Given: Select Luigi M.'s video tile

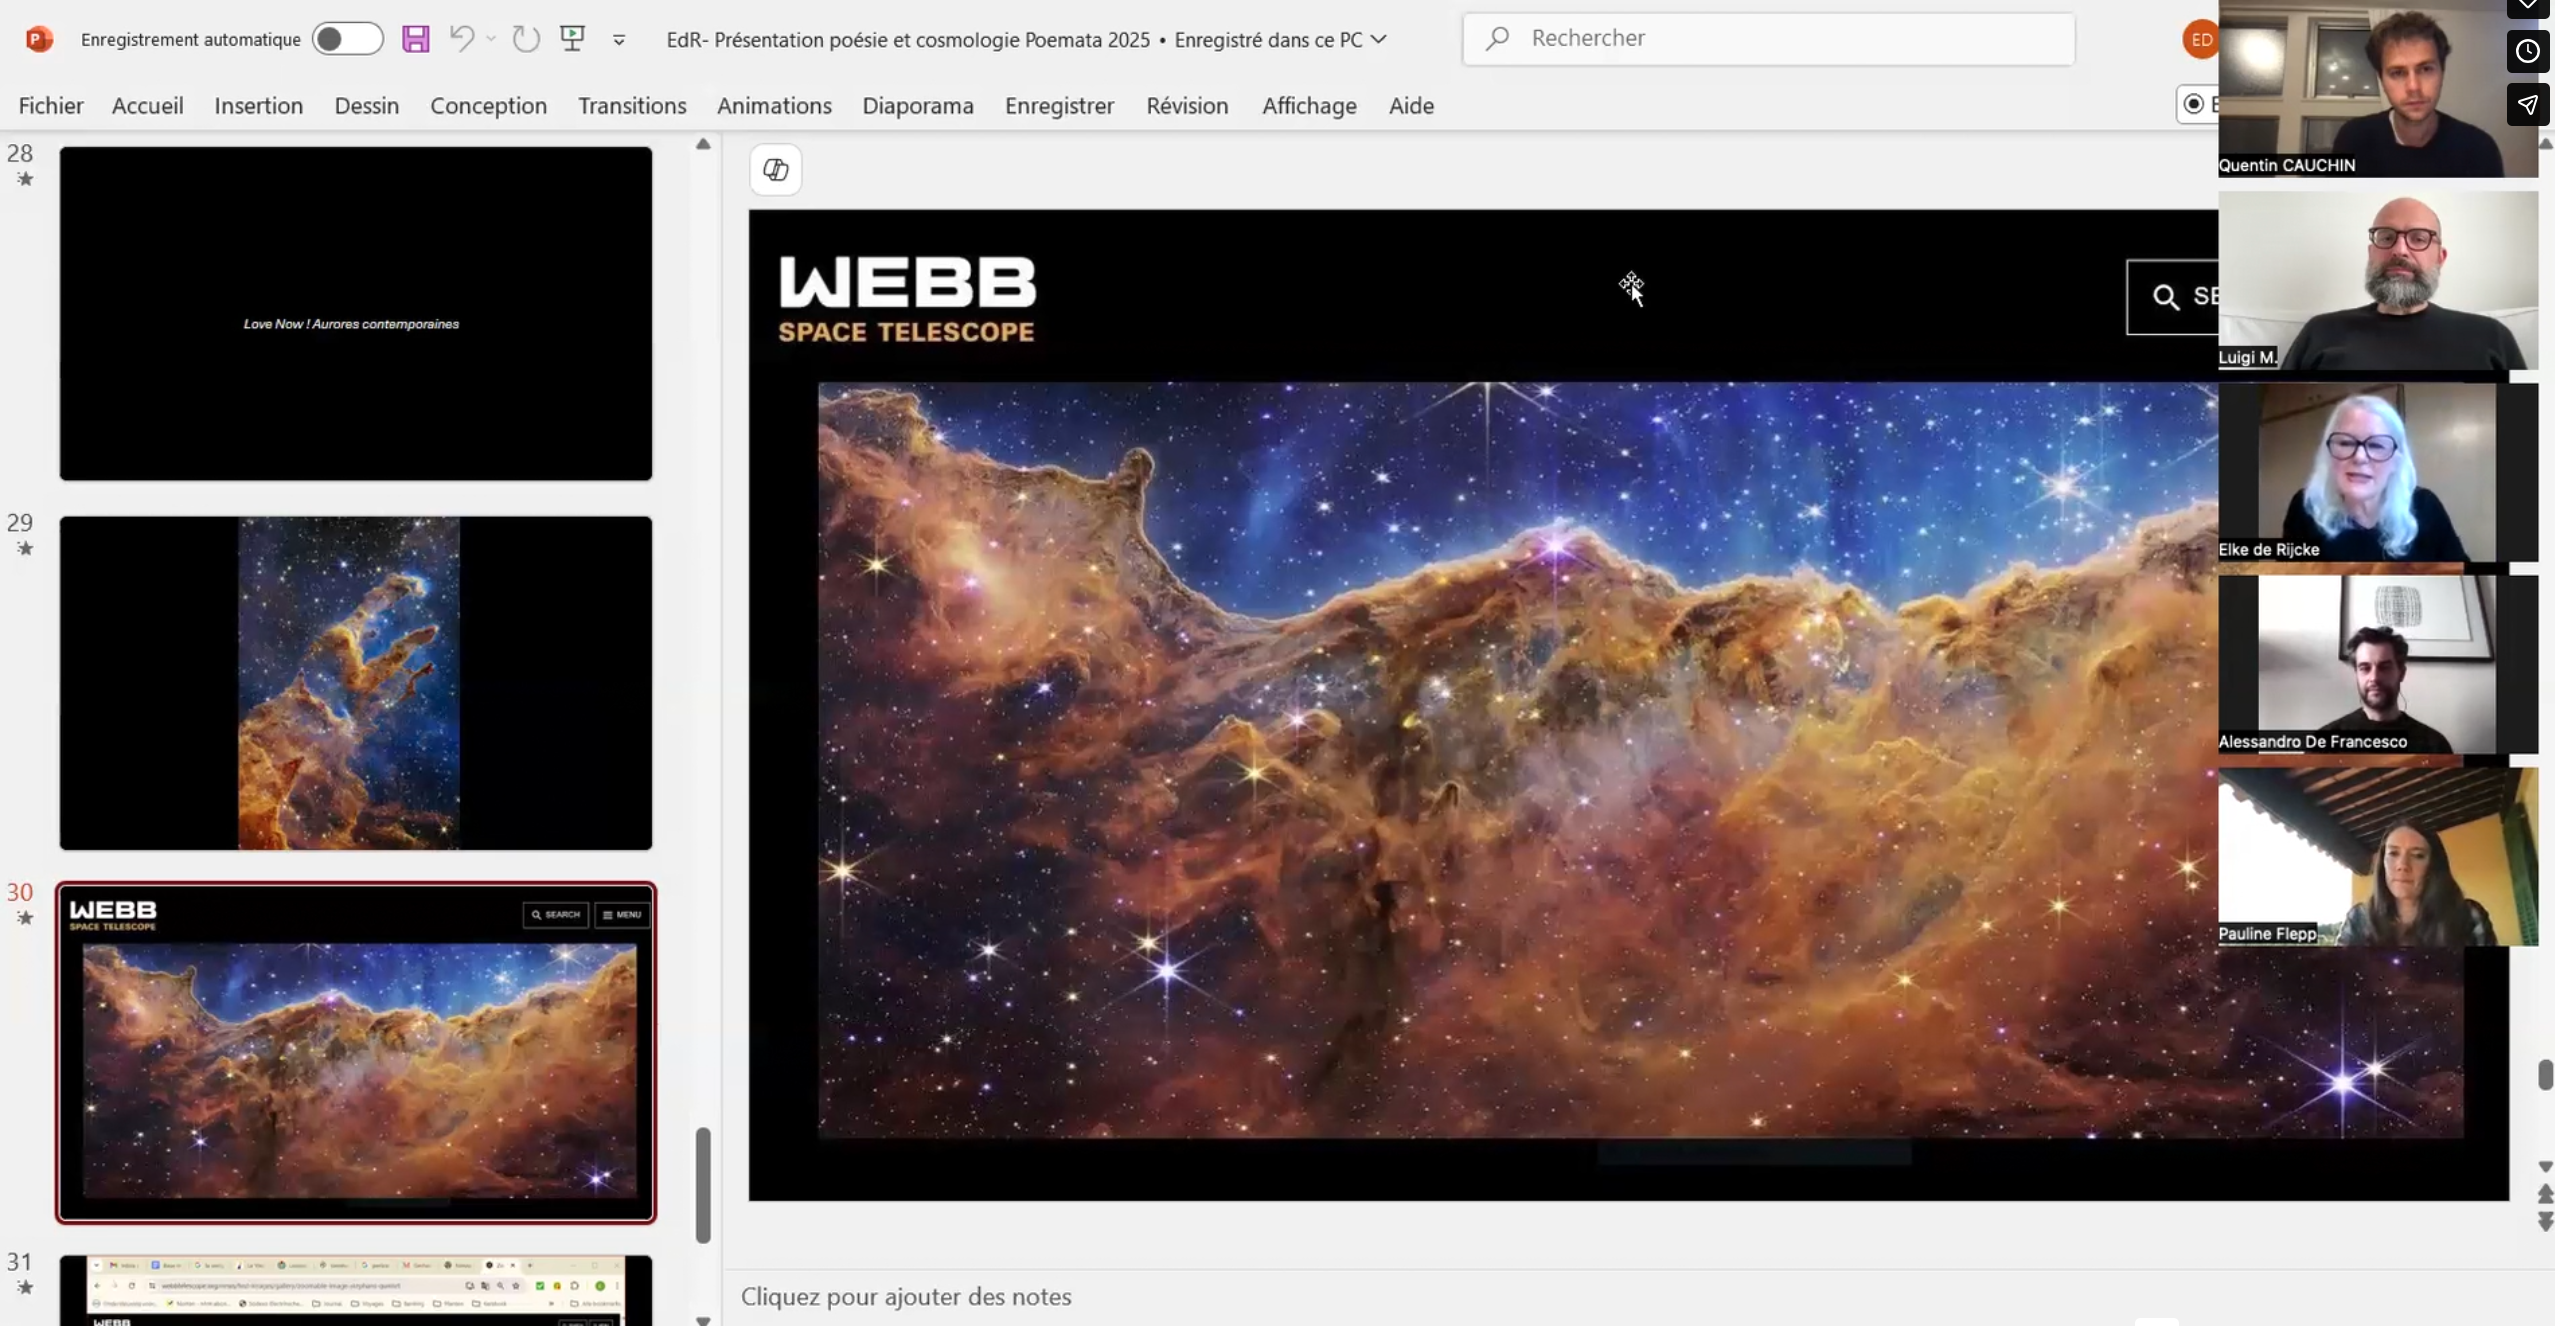Looking at the screenshot, I should click(2378, 281).
